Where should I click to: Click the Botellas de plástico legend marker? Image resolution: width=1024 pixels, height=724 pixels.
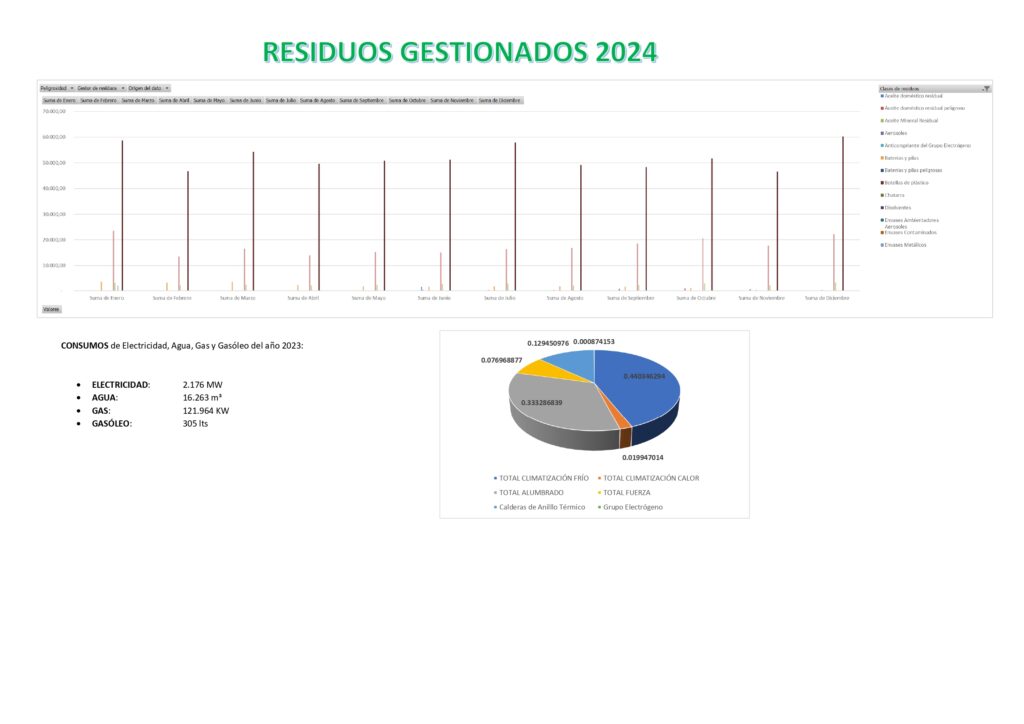[x=880, y=182]
